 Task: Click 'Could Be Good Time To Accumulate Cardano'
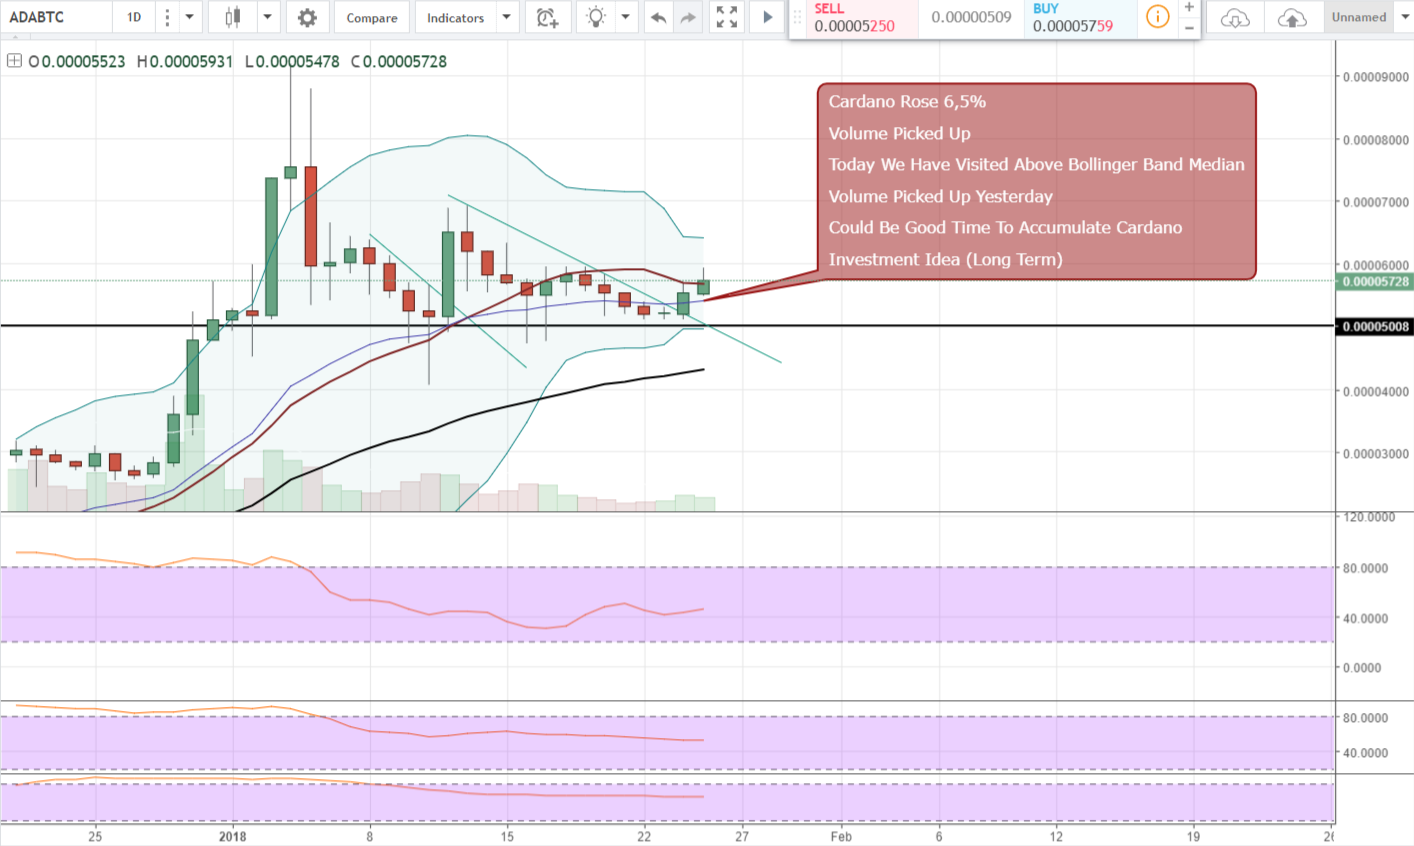pyautogui.click(x=1005, y=227)
